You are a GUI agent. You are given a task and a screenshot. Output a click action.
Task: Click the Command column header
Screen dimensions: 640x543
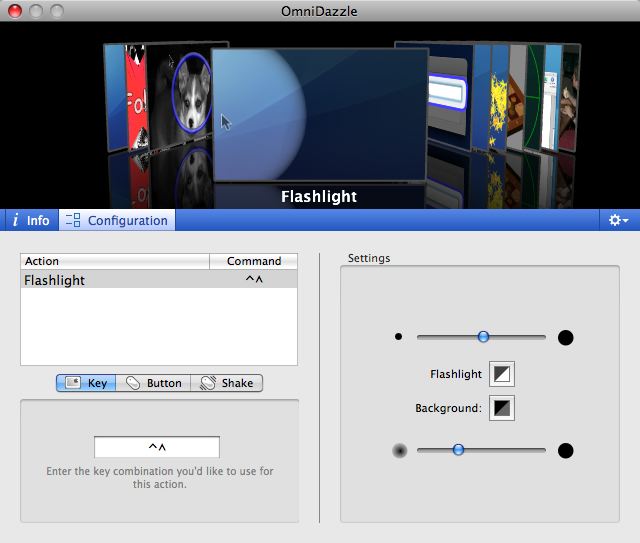(x=254, y=261)
